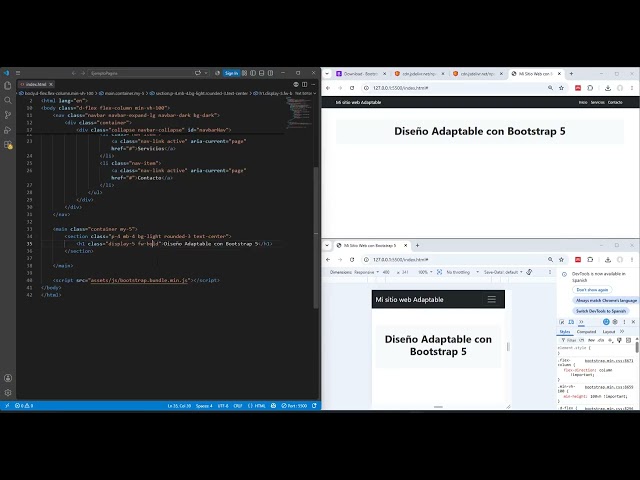640x480 pixels.
Task: Open the remote window indicator in VS Code status bar
Action: pyautogui.click(x=7, y=406)
